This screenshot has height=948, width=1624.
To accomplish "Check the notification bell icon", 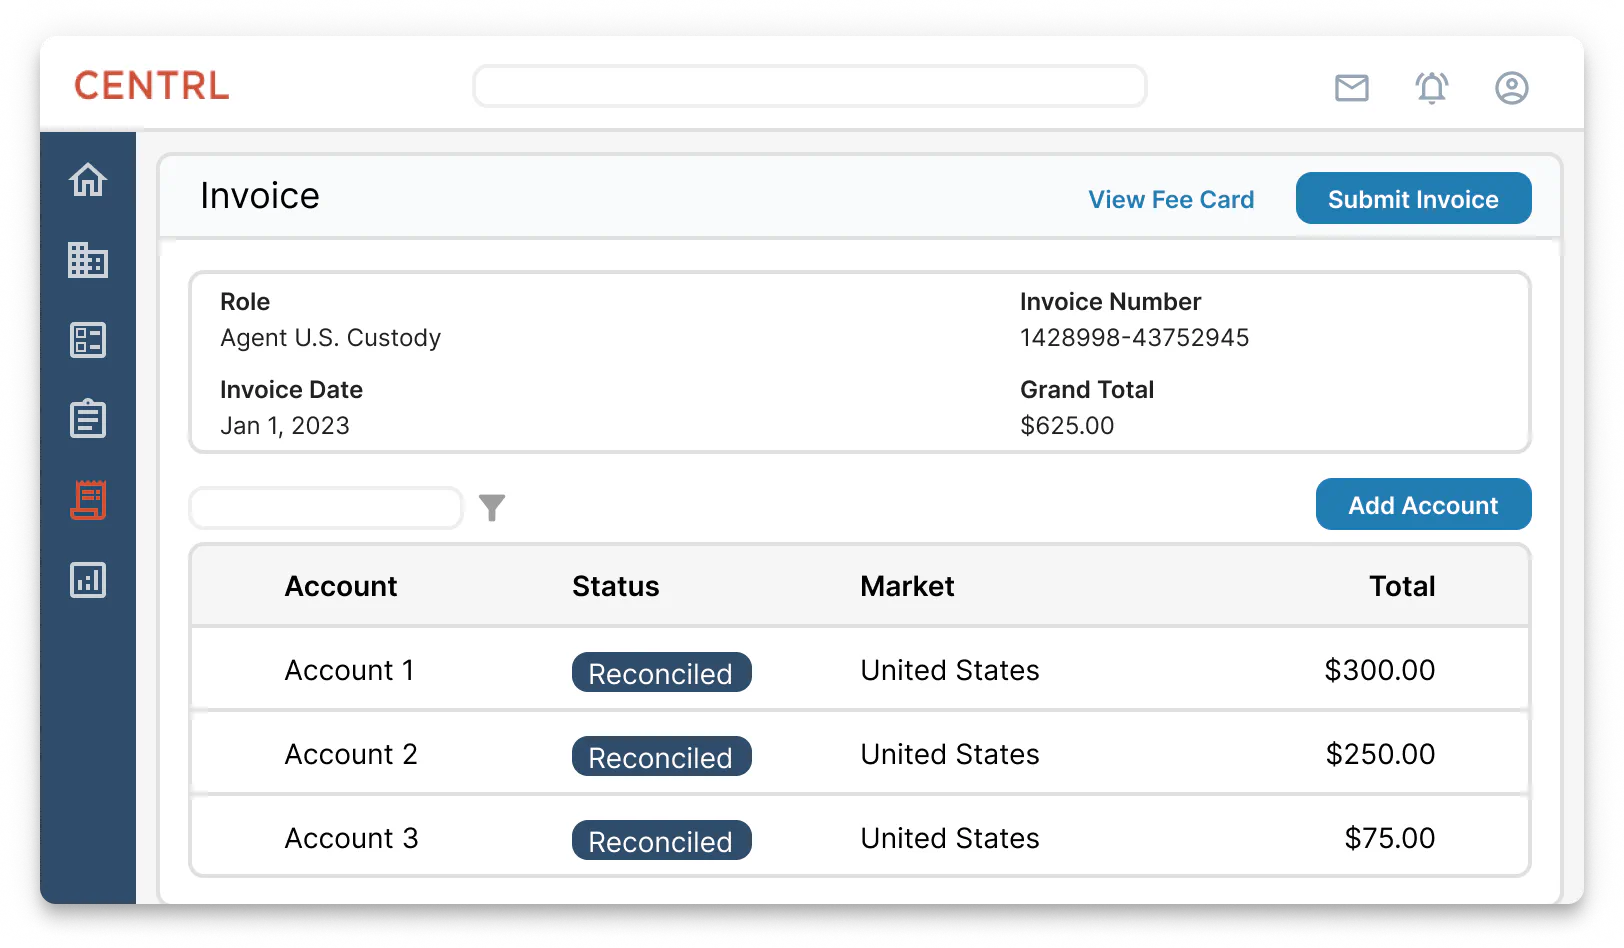I will [x=1432, y=88].
